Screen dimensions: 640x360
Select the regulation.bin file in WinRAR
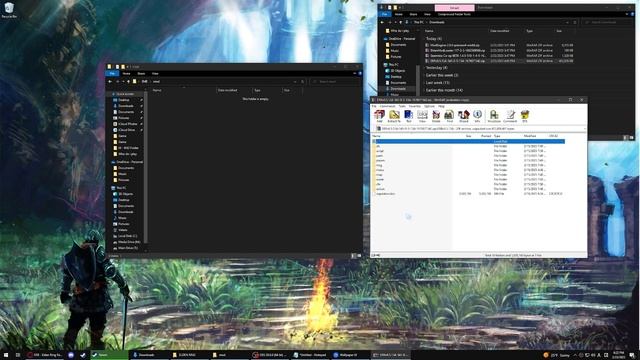pyautogui.click(x=385, y=194)
